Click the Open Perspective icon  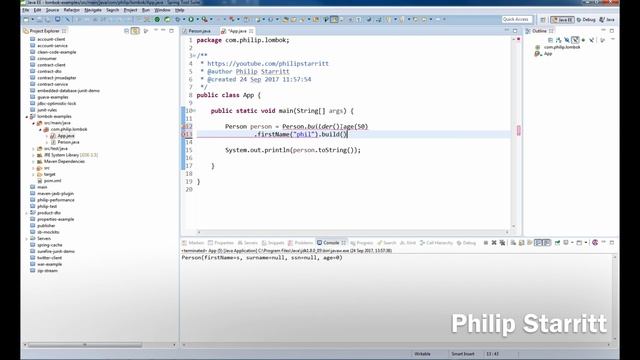(543, 20)
